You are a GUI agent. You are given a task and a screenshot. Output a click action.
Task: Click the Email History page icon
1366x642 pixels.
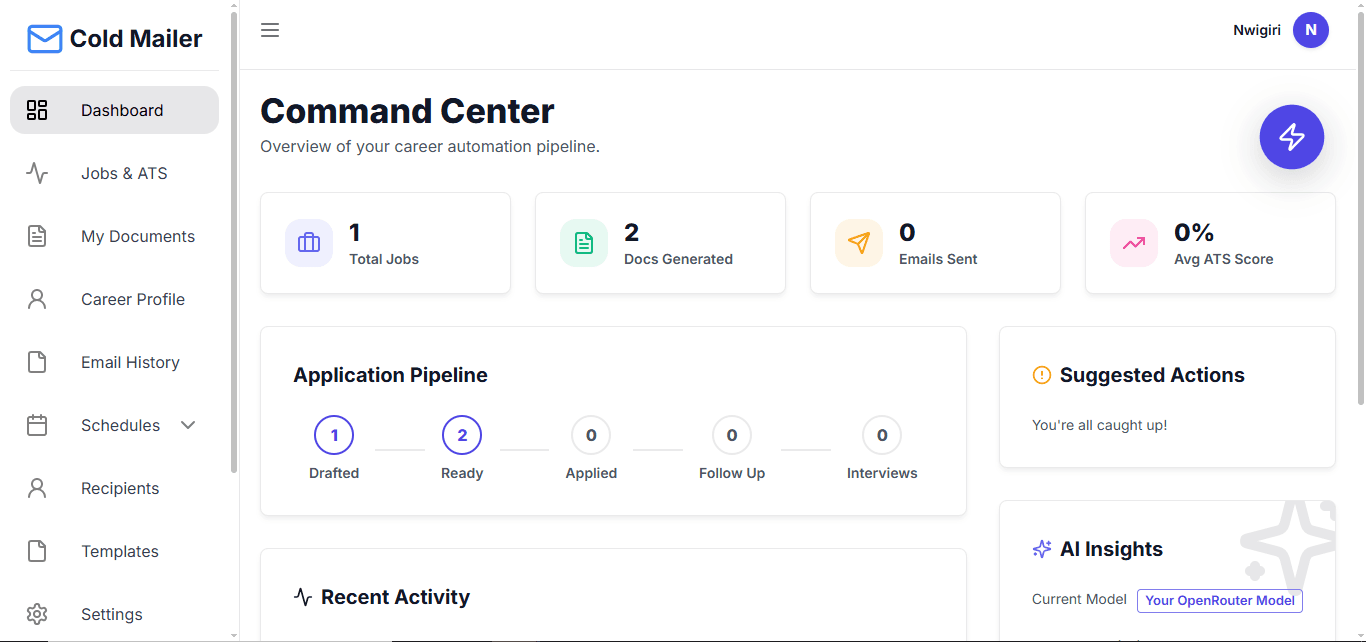[x=37, y=362]
